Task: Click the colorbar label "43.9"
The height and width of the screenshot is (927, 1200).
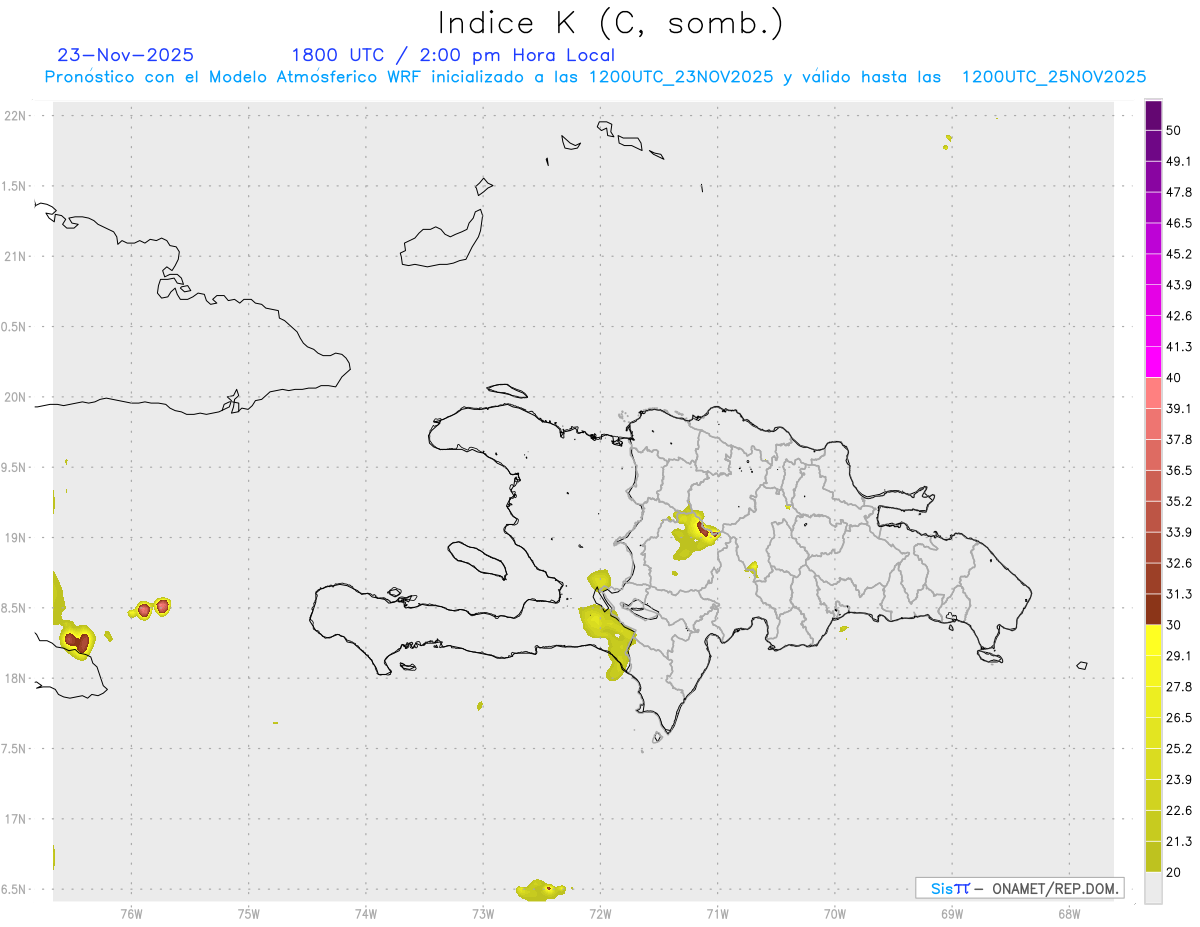Action: pyautogui.click(x=1179, y=285)
